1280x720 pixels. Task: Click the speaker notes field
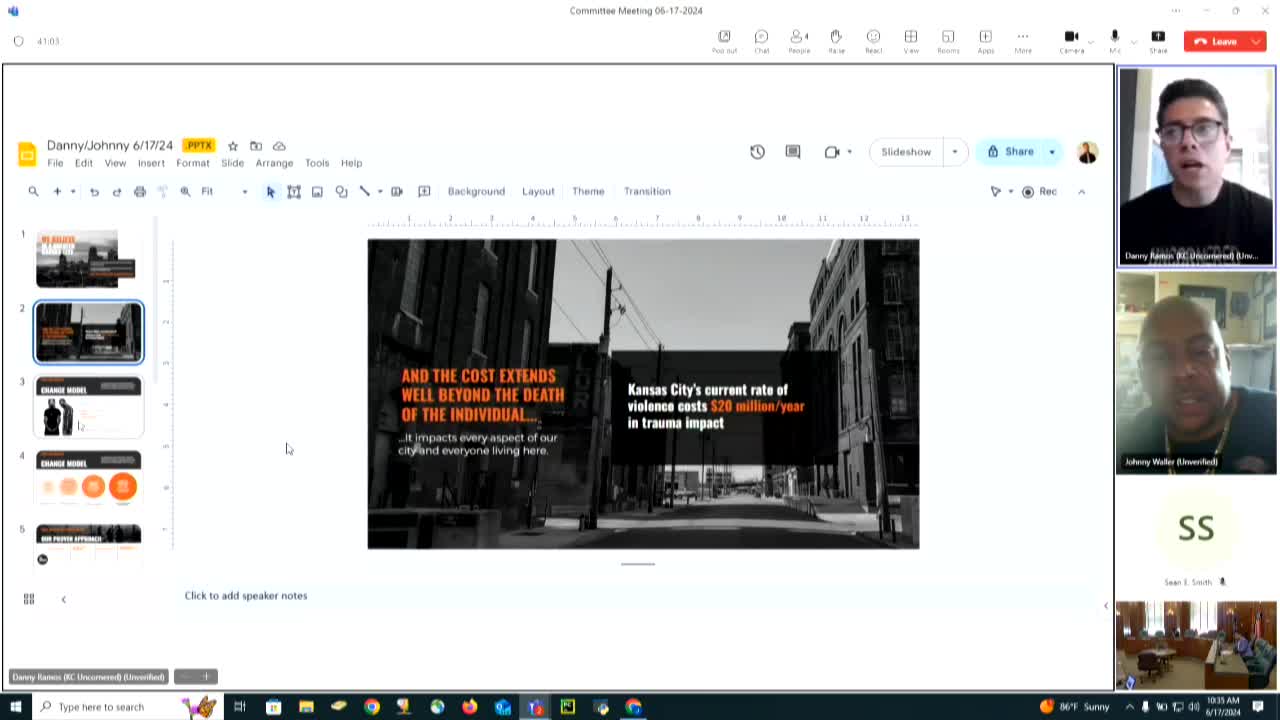246,596
